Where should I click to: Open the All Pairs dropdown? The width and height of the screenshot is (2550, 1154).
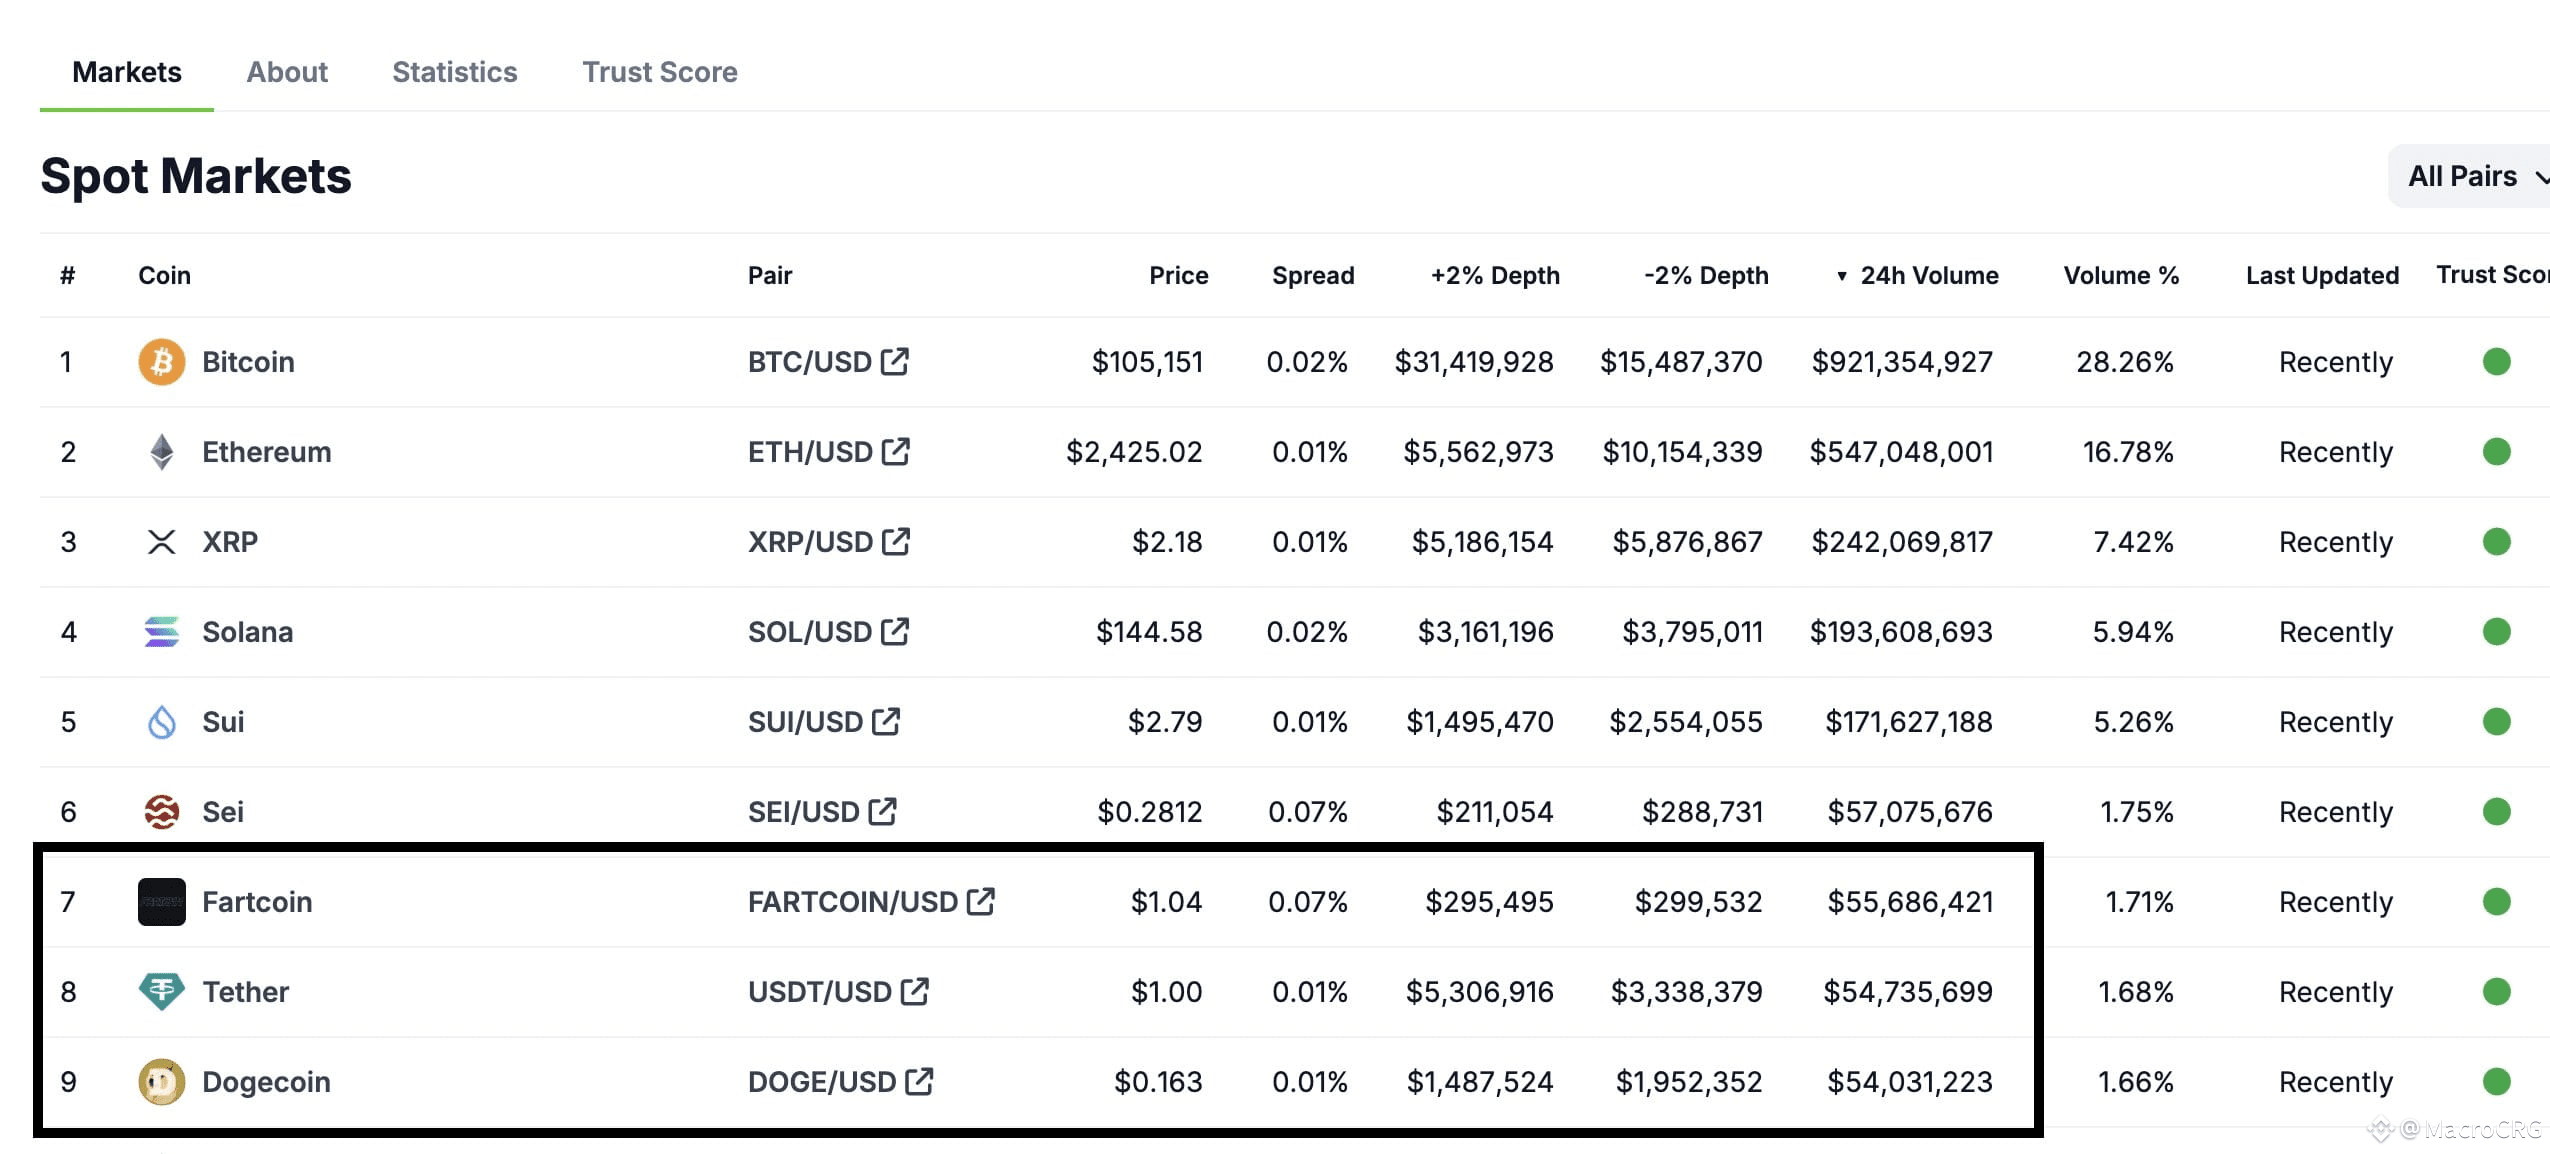tap(2470, 176)
